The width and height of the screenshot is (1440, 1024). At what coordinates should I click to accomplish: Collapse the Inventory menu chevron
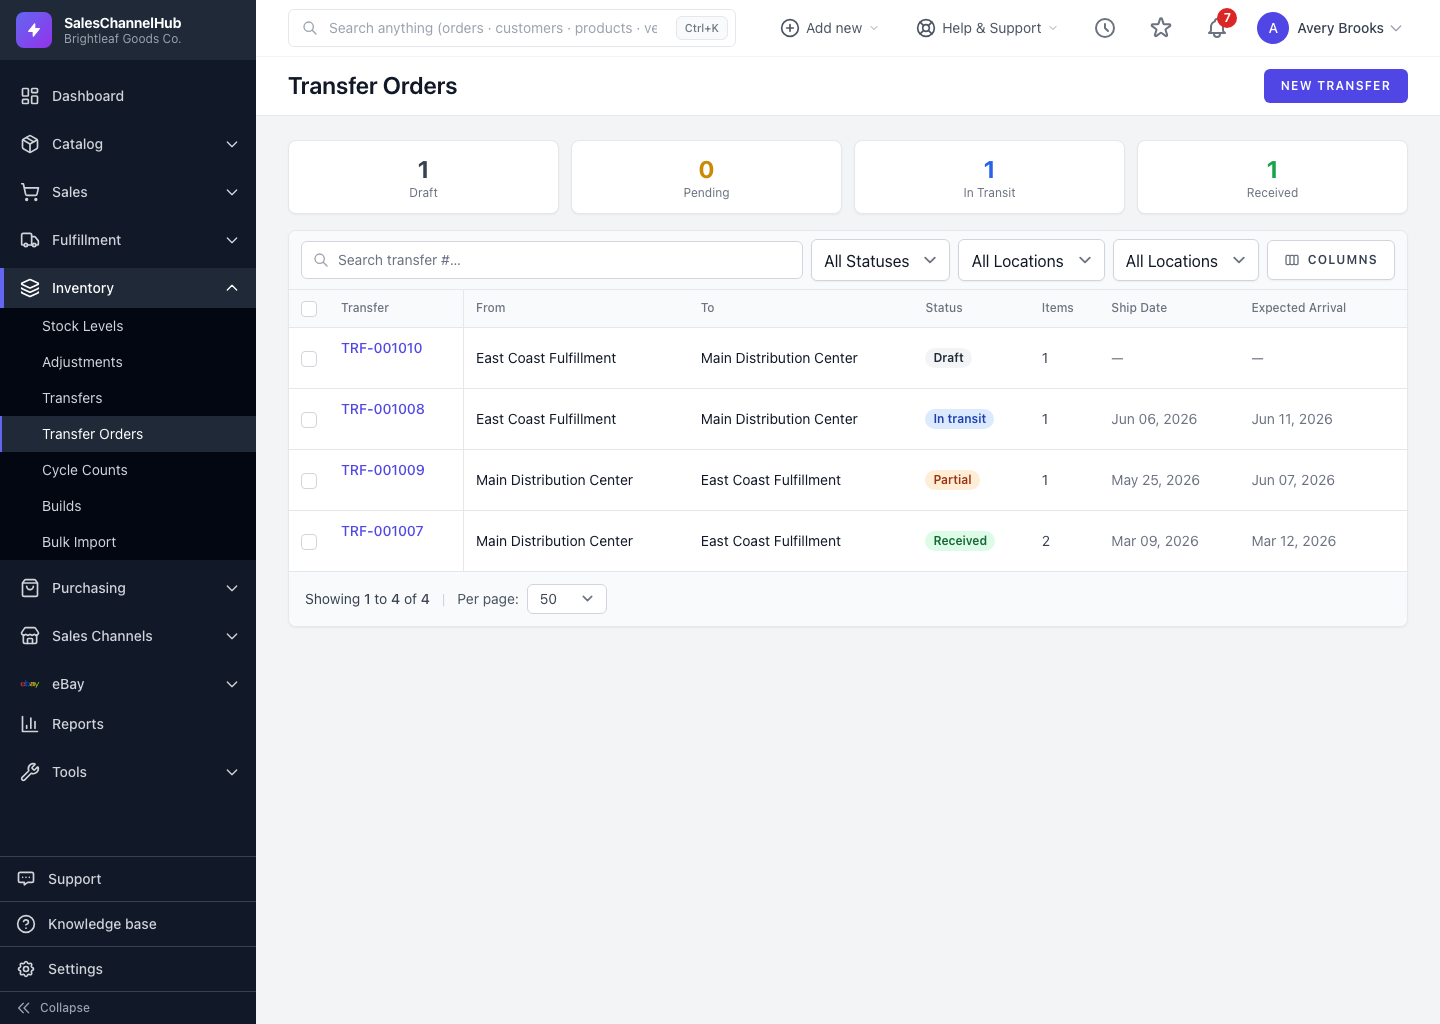[x=232, y=288]
